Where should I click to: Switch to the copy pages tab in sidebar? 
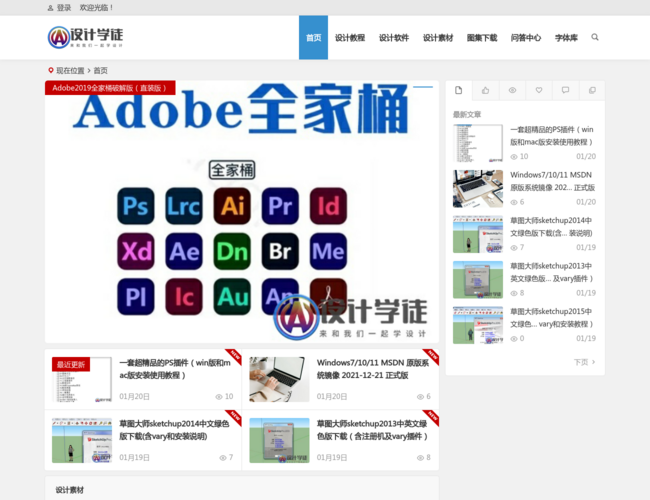click(592, 90)
